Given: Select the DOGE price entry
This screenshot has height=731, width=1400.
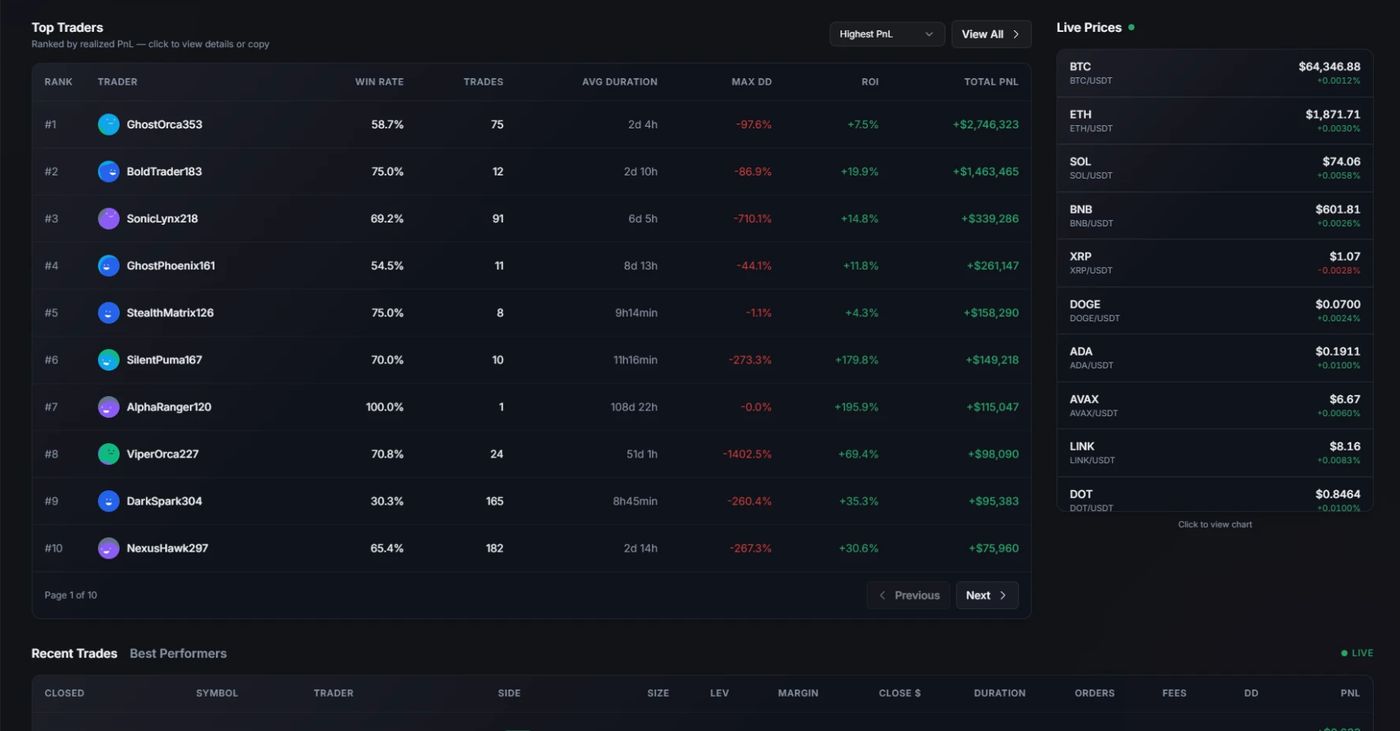Looking at the screenshot, I should point(1215,311).
